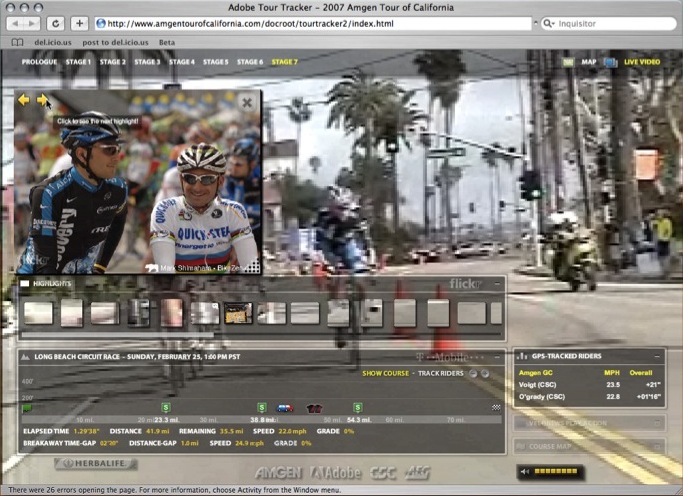This screenshot has height=496, width=683.
Task: Close the photo highlight popup
Action: (x=247, y=102)
